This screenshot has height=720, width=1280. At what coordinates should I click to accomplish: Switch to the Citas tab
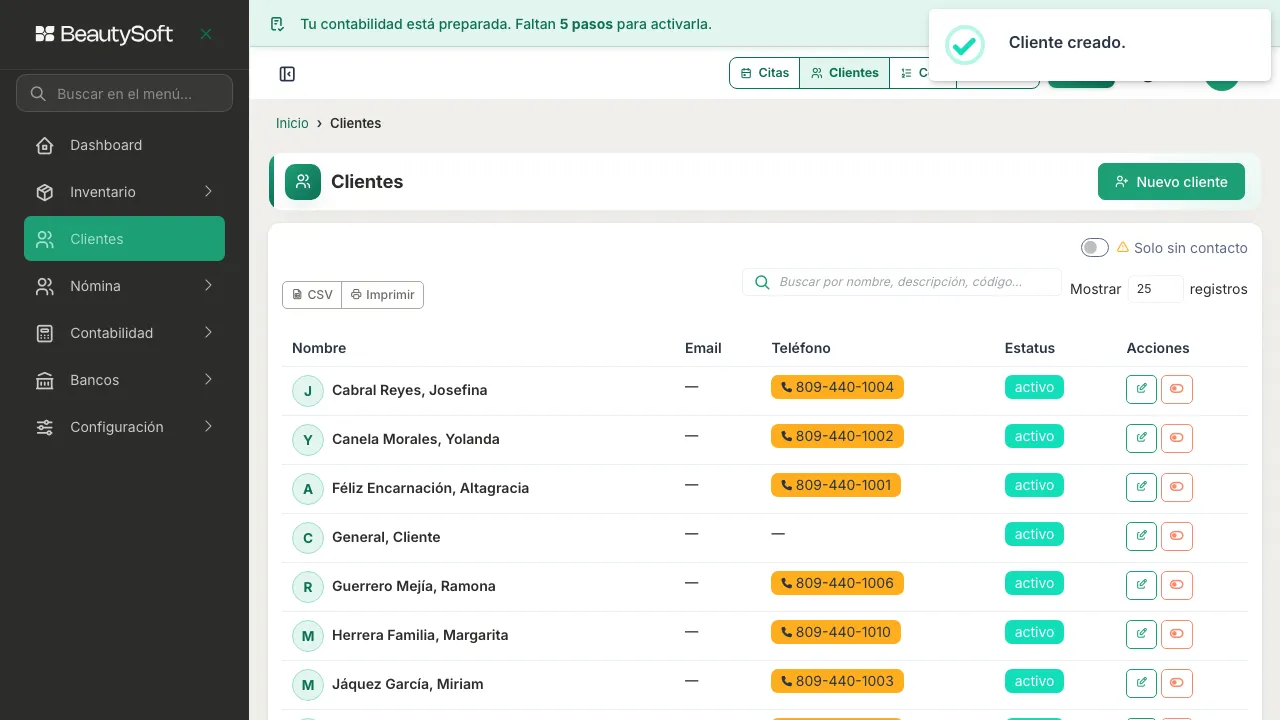(765, 73)
